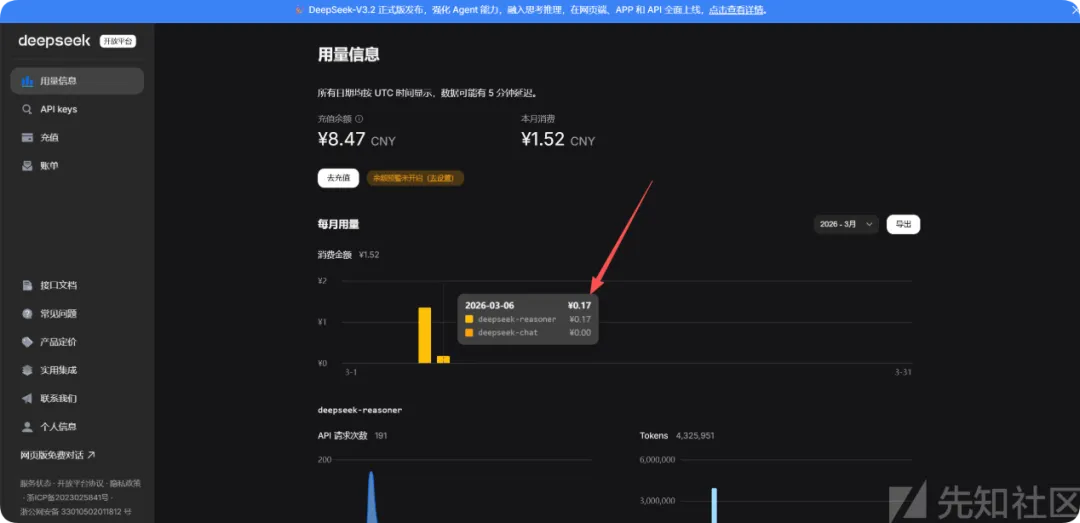1080x523 pixels.
Task: Click the 实用集成 stack icon
Action: point(28,370)
